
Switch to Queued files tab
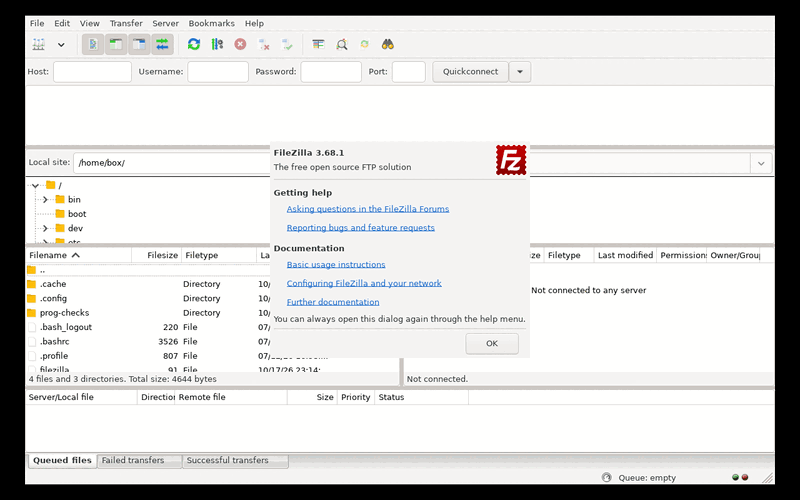point(62,460)
